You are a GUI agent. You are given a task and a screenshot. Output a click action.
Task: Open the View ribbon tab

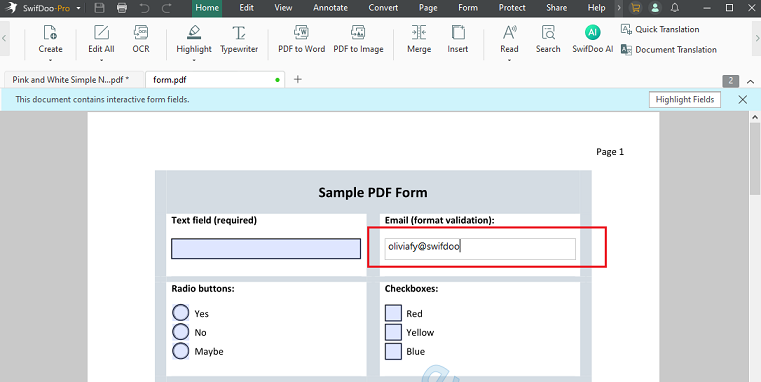(x=283, y=8)
